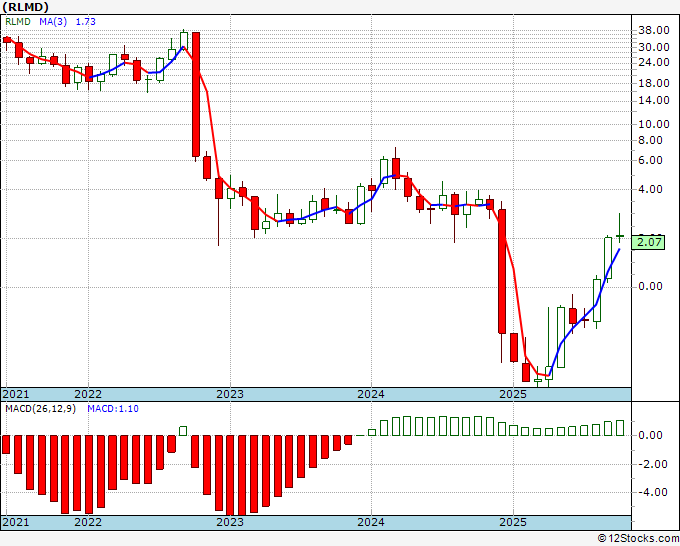Click the (RLMD) chart title

(x=25, y=7)
